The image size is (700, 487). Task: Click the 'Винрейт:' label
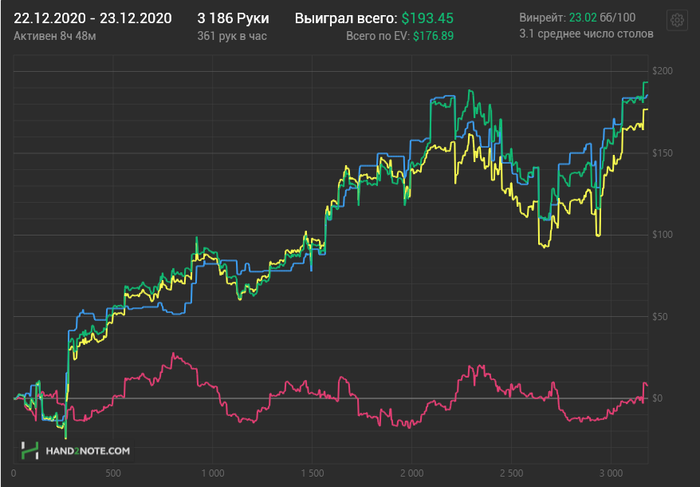click(x=542, y=18)
